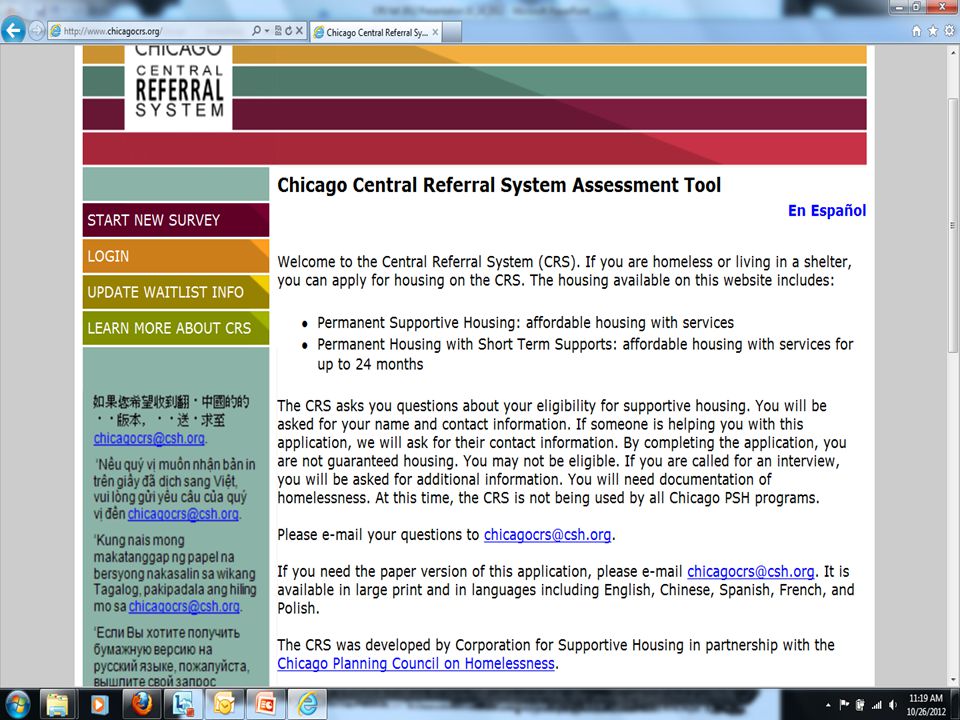This screenshot has height=720, width=960.
Task: Open Firefox from the taskbar
Action: pos(140,704)
